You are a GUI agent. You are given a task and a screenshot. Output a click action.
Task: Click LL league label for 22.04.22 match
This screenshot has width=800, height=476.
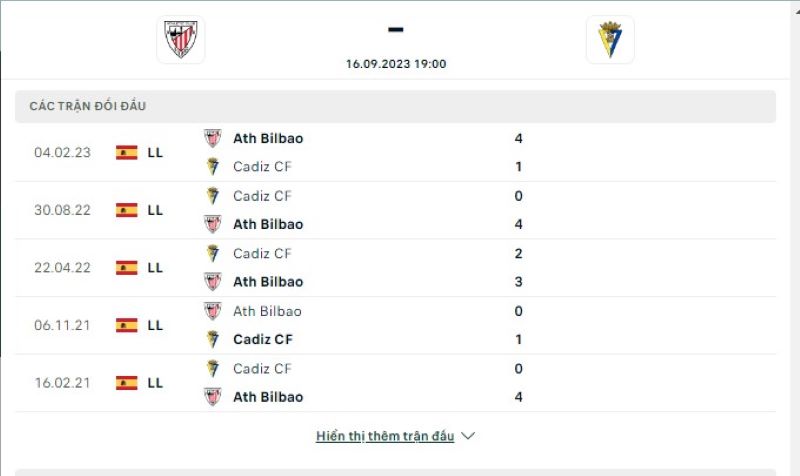pos(155,268)
